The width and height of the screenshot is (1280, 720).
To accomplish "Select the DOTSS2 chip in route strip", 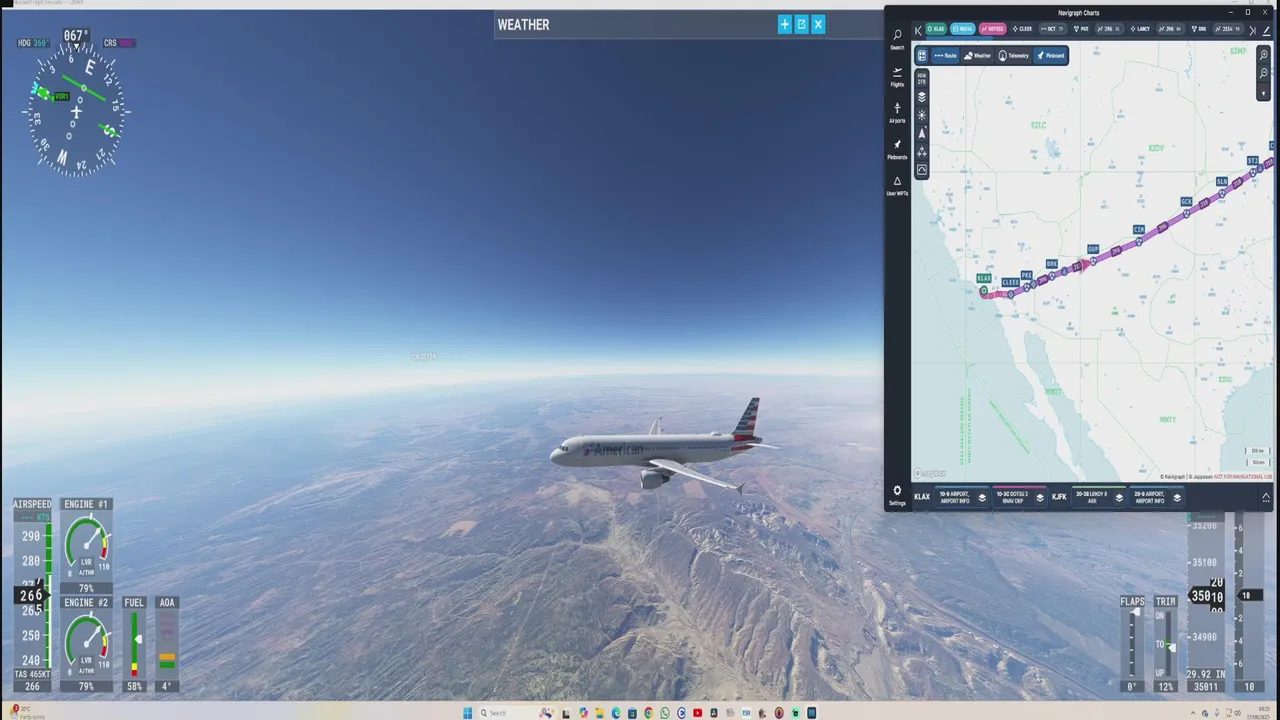I will tap(993, 29).
